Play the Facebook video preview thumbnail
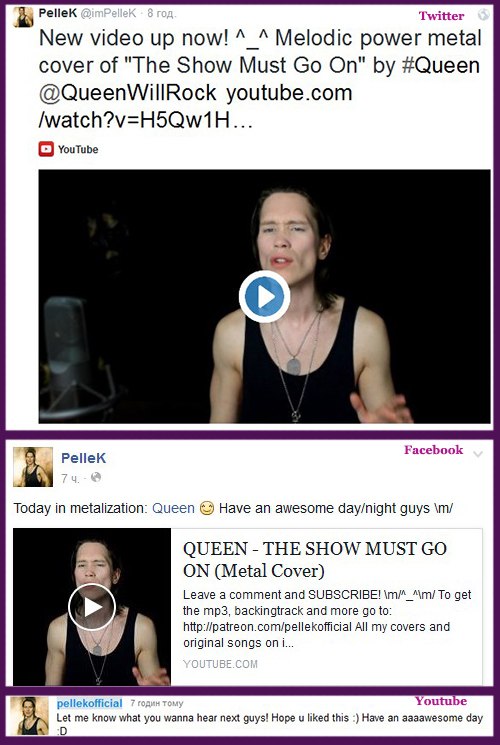 pos(92,607)
